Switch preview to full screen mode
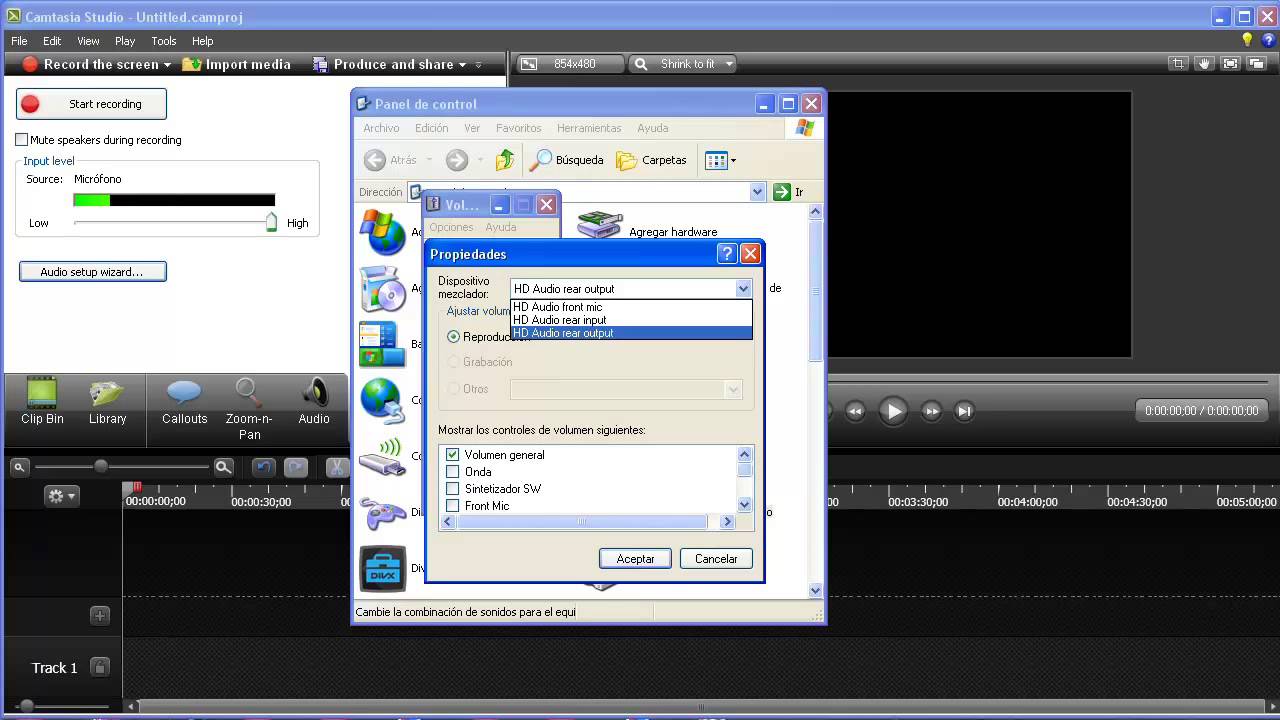This screenshot has height=720, width=1280. [1230, 64]
